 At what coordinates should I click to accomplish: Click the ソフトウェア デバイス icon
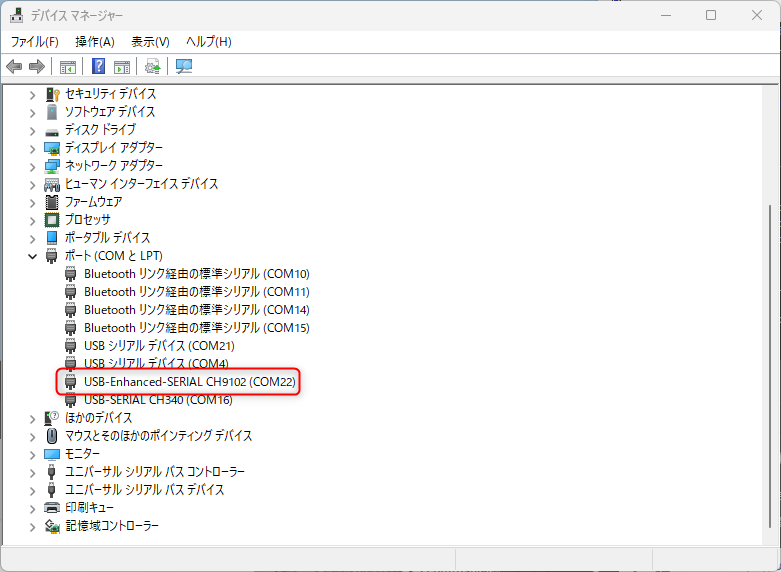(52, 112)
